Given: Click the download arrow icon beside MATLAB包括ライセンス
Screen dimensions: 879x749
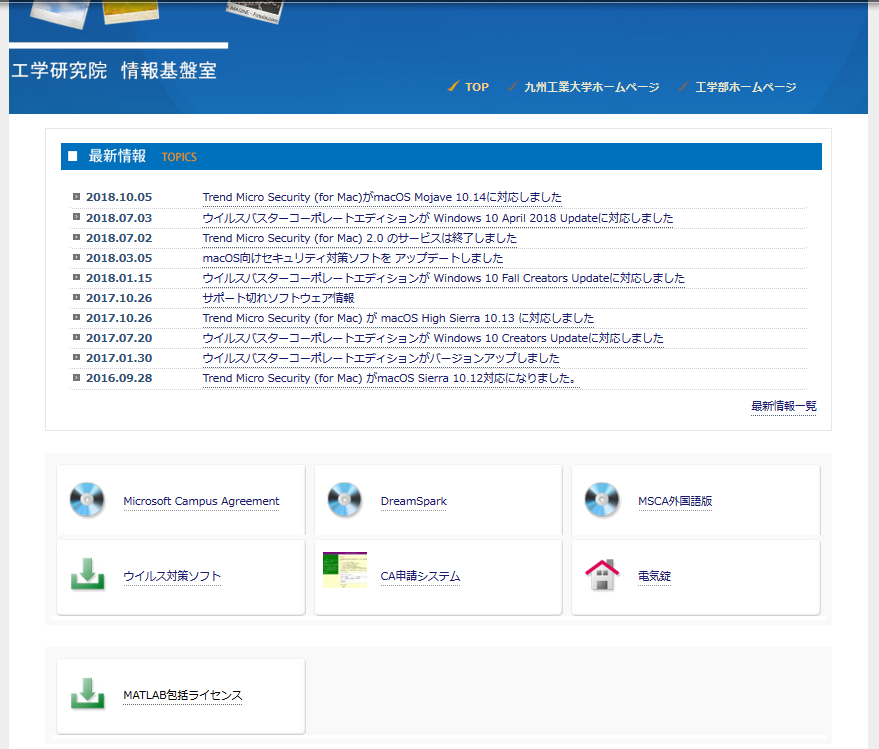Looking at the screenshot, I should 88,696.
